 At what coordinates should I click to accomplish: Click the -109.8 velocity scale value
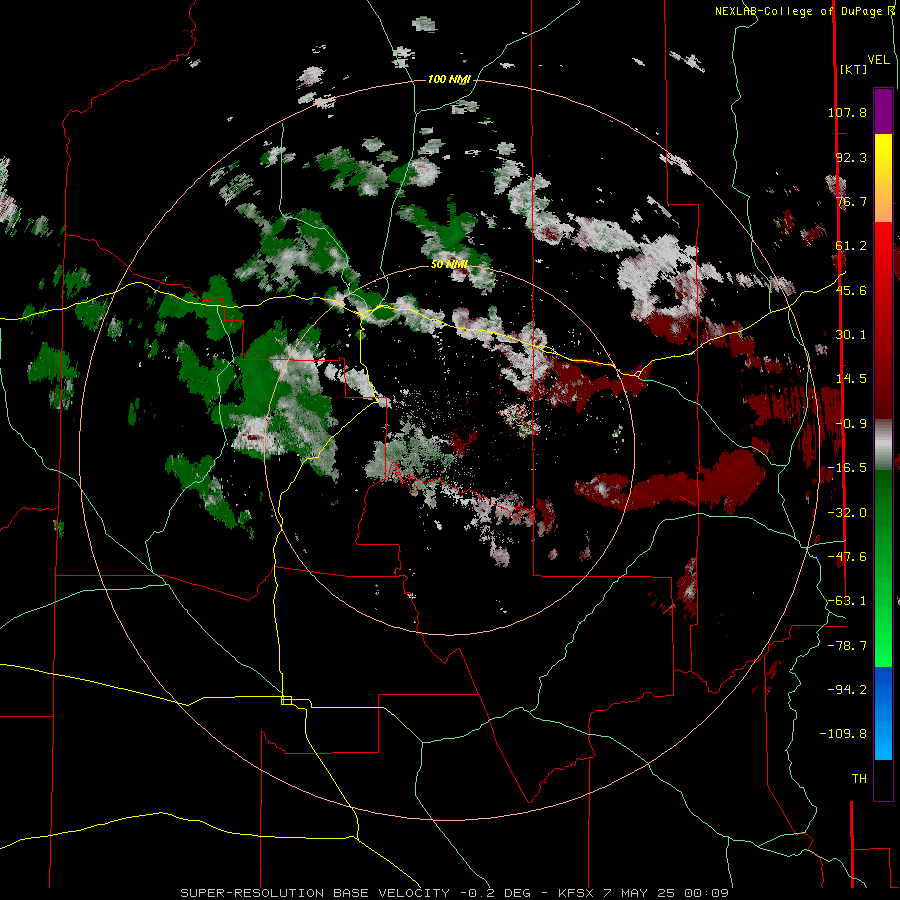click(843, 734)
